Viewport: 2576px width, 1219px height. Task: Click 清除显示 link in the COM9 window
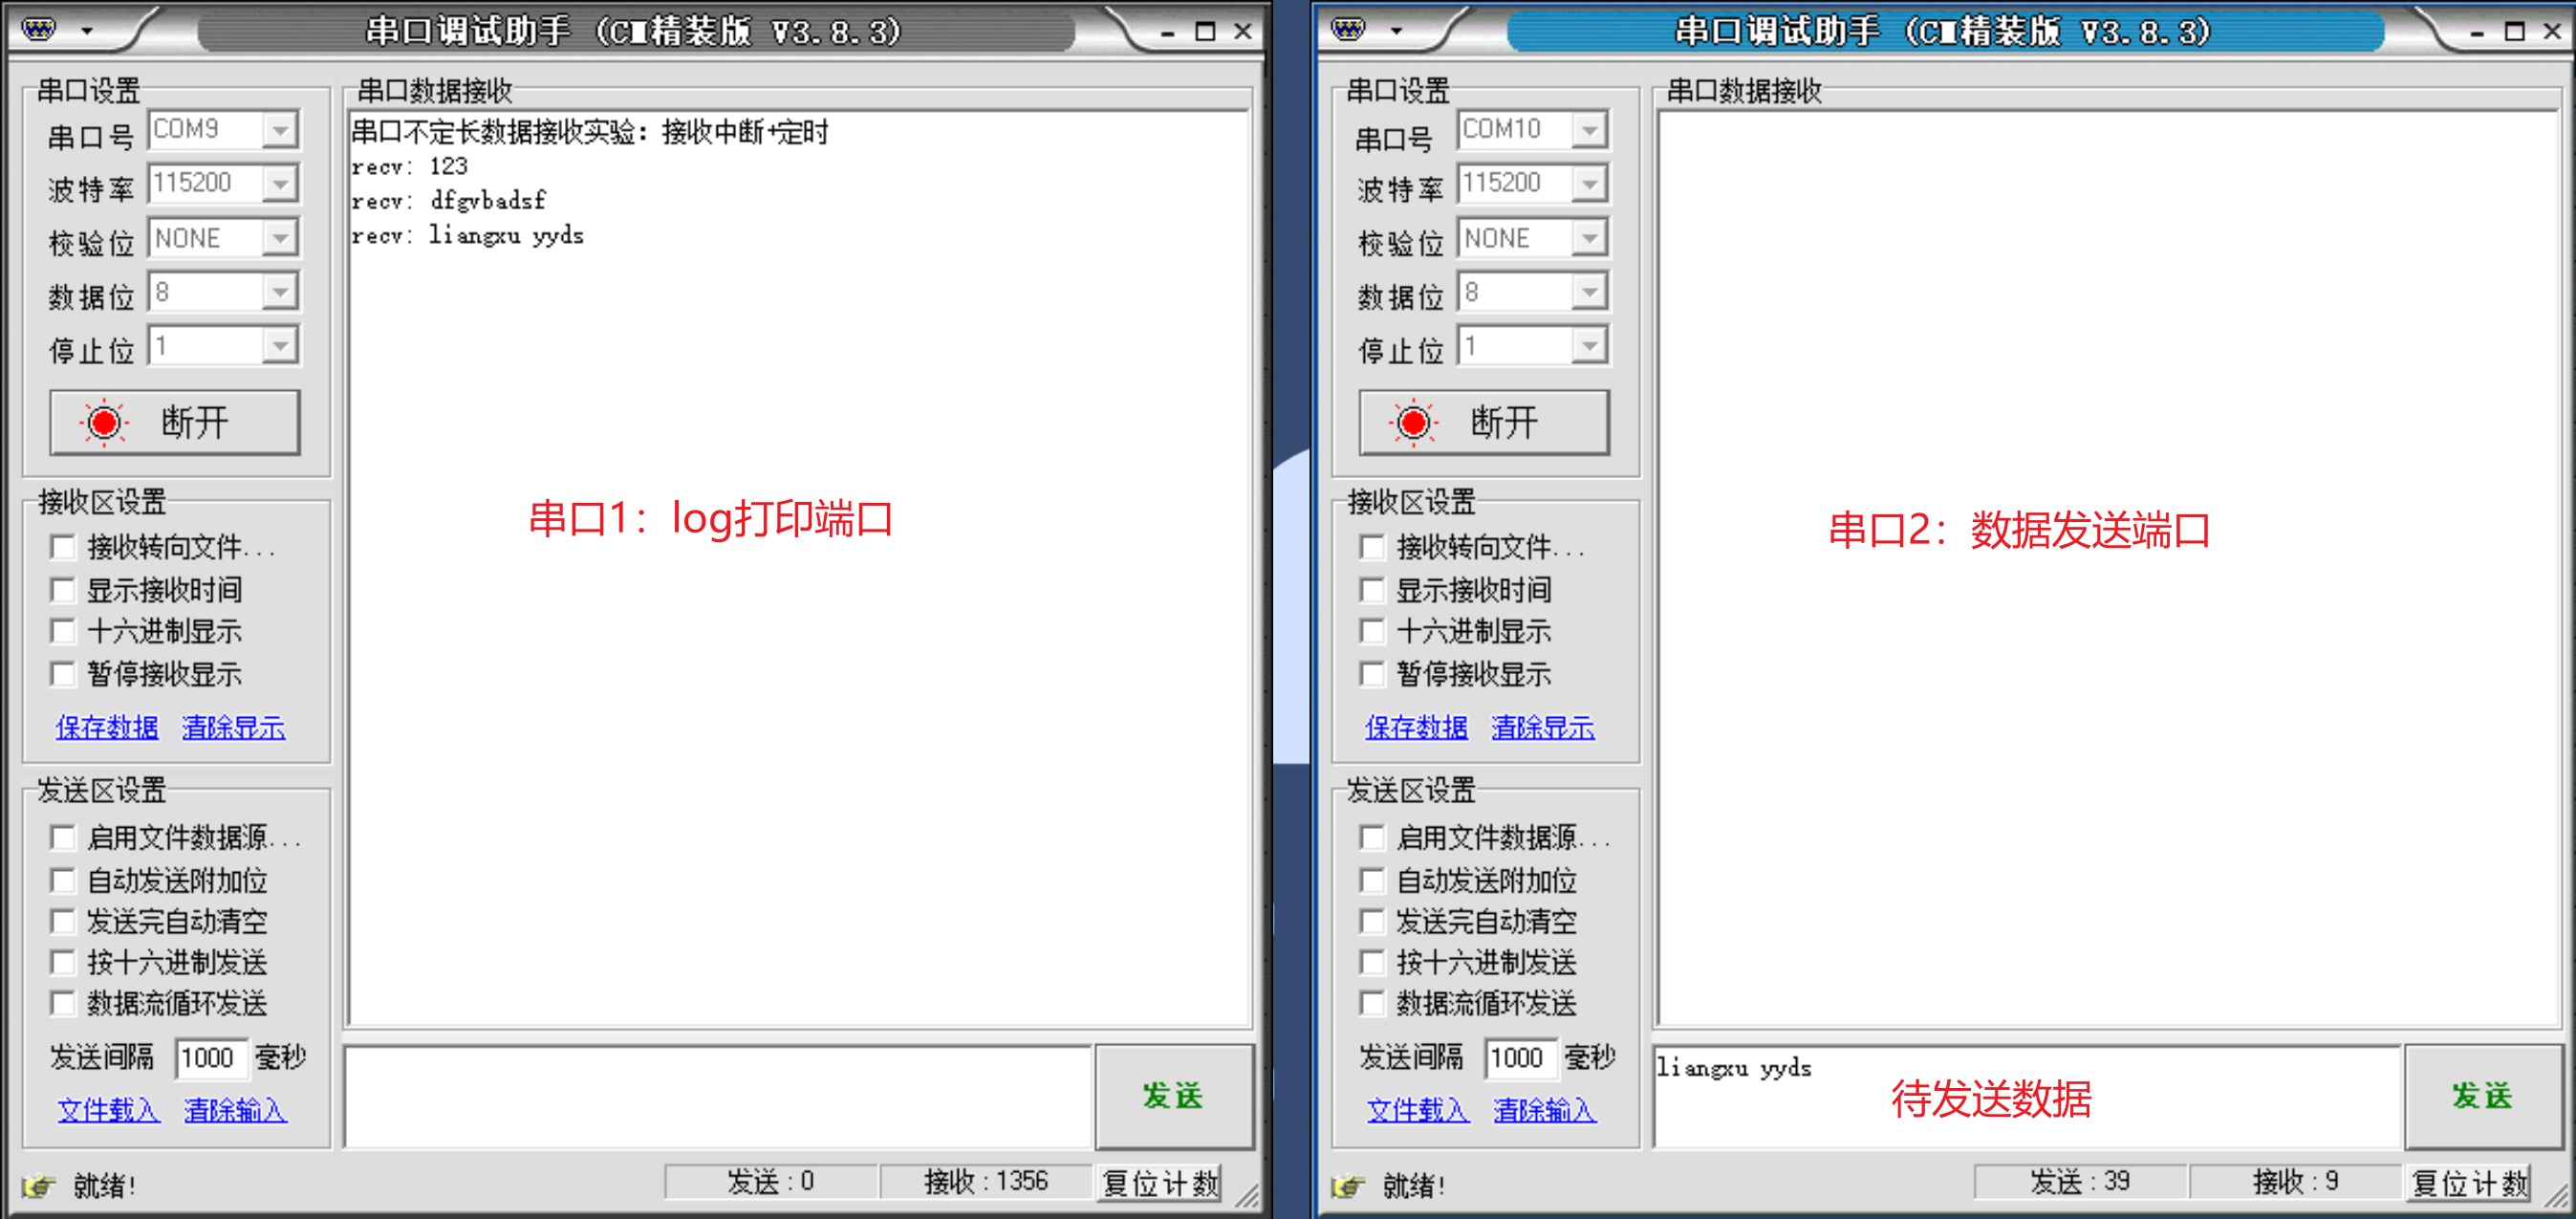coord(233,727)
